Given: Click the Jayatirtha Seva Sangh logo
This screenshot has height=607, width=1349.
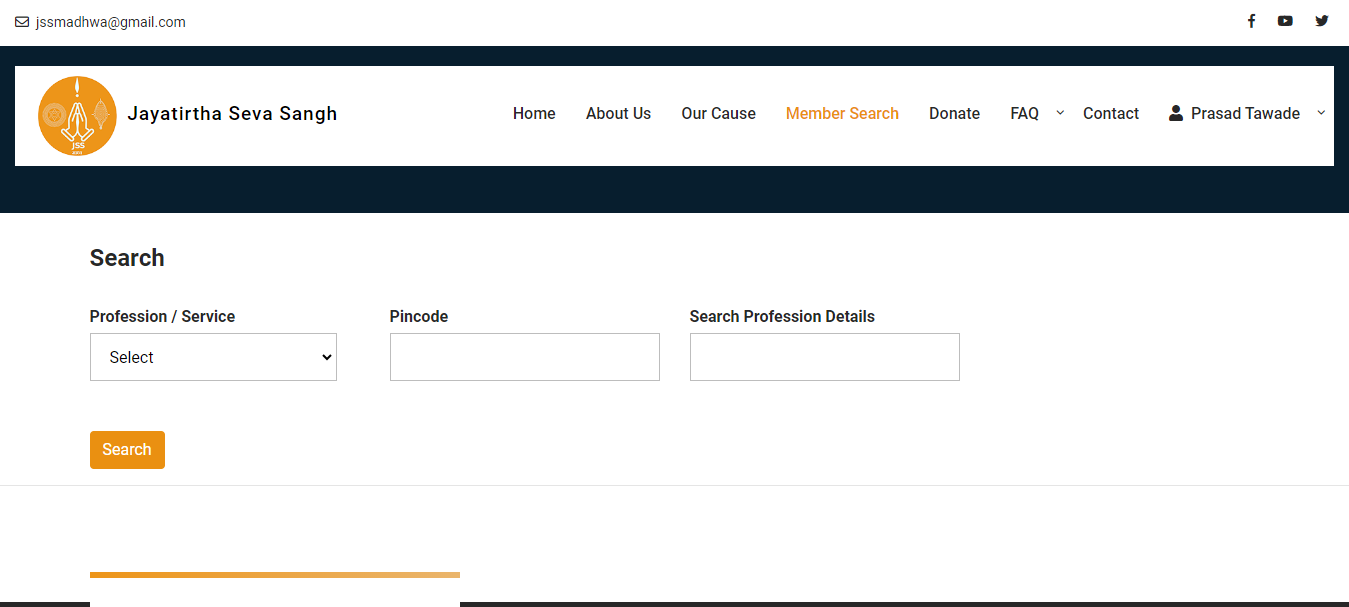Looking at the screenshot, I should point(77,116).
